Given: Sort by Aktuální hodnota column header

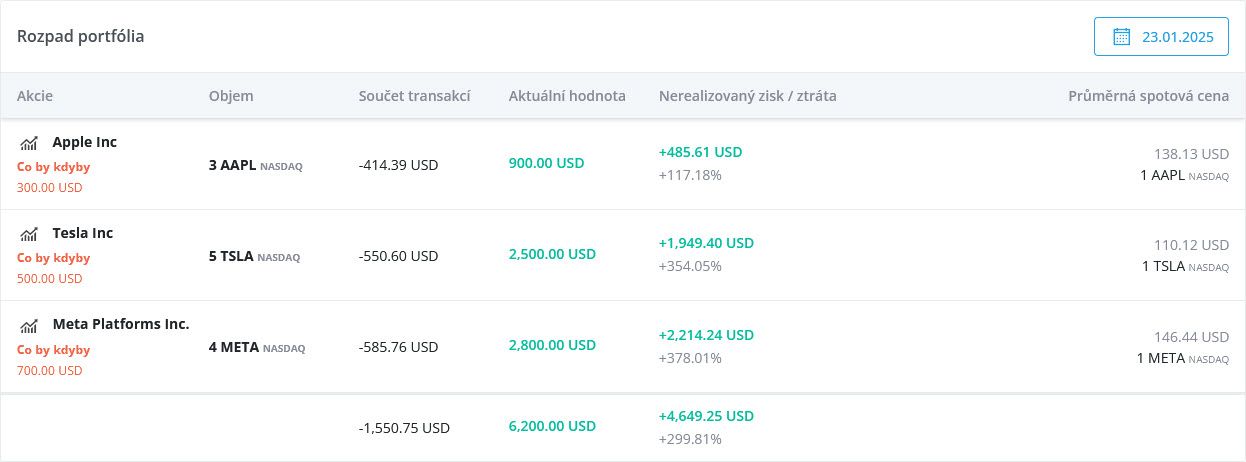Looking at the screenshot, I should [x=567, y=96].
